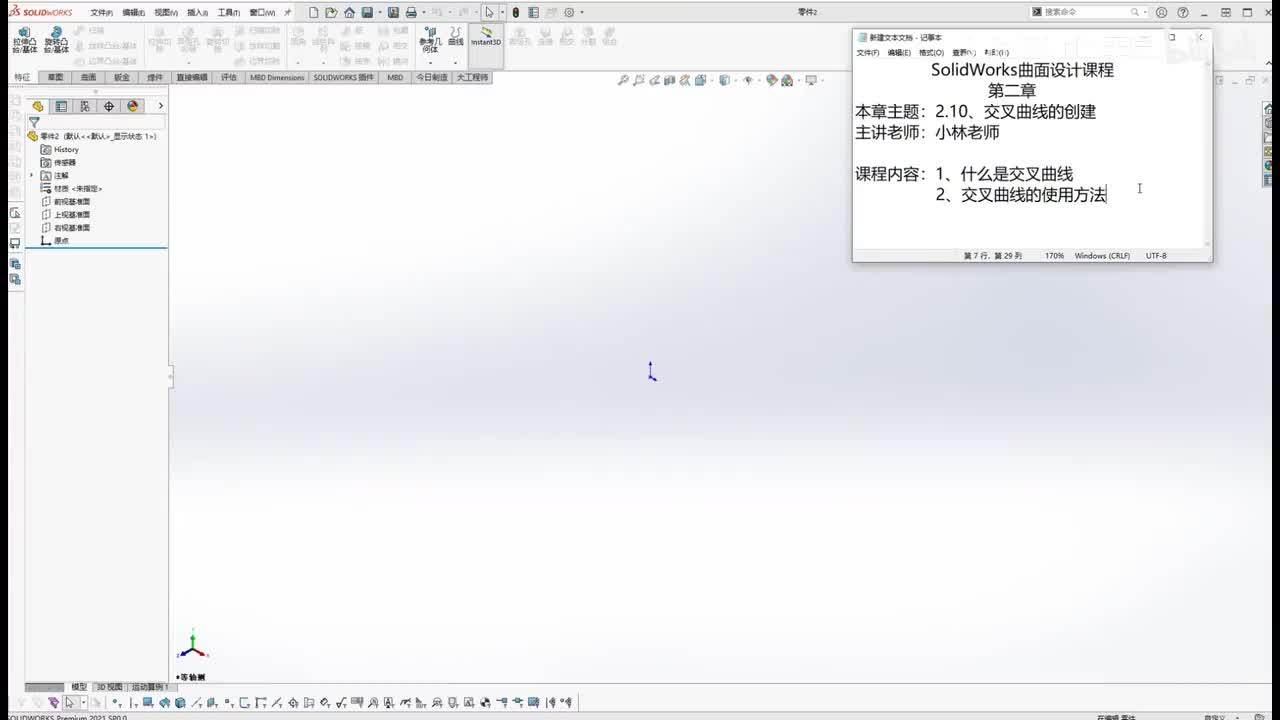Open the 编辑 menu in SolidWorks
This screenshot has height=720, width=1280.
(133, 12)
